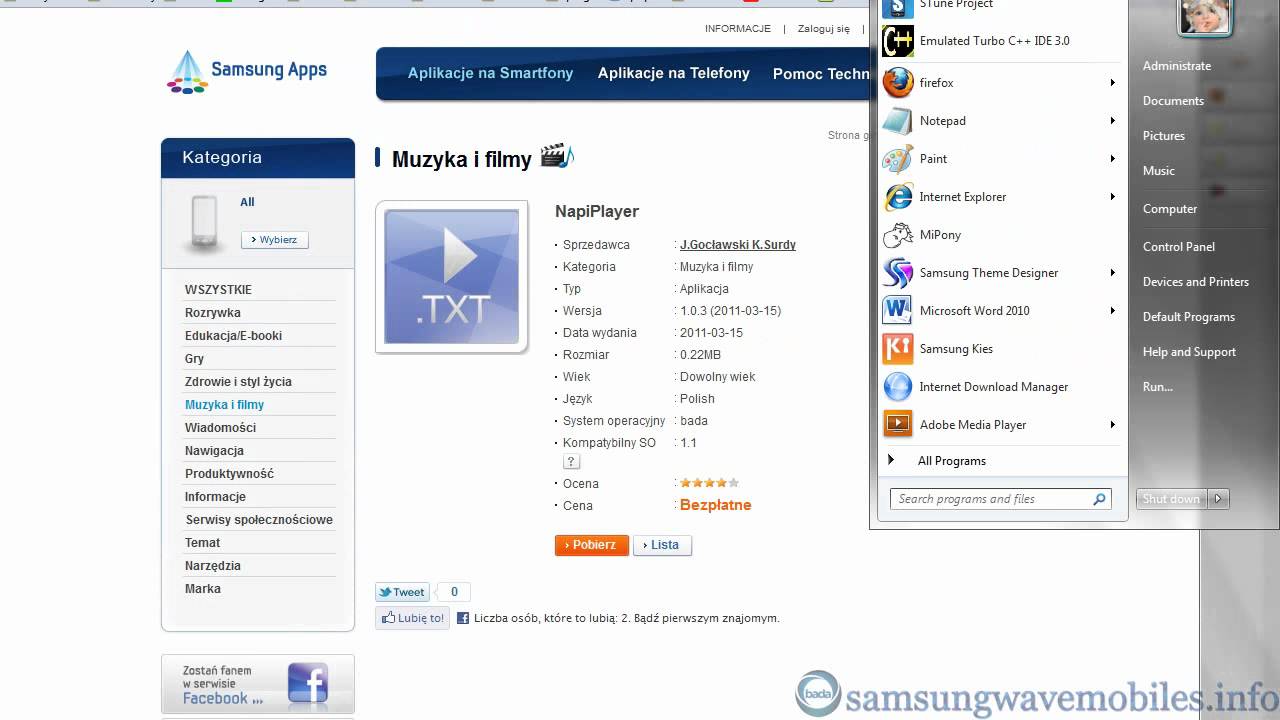Open Pictures from Start menu
The width and height of the screenshot is (1280, 720).
(1164, 136)
